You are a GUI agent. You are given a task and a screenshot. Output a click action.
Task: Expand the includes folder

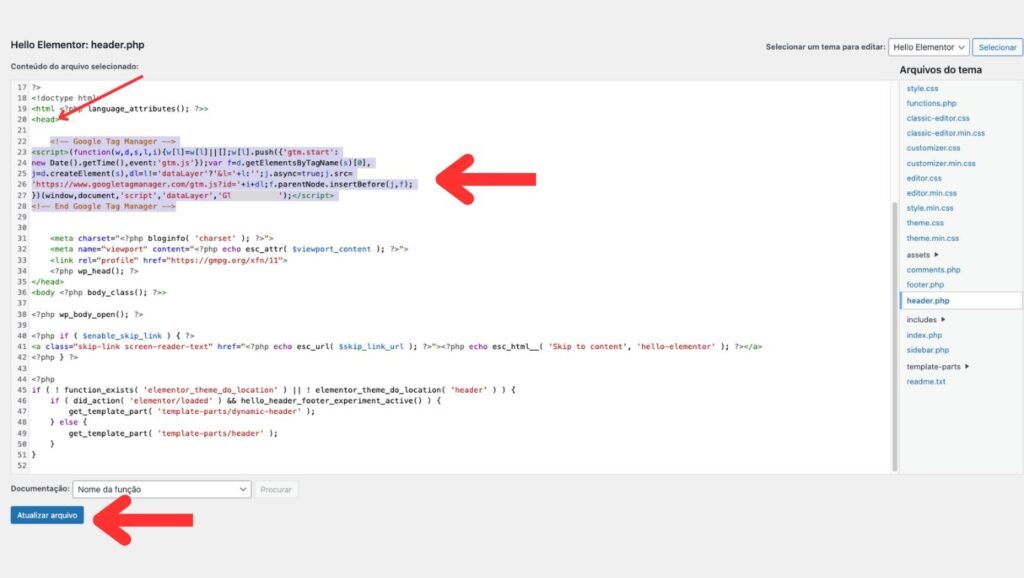[926, 319]
